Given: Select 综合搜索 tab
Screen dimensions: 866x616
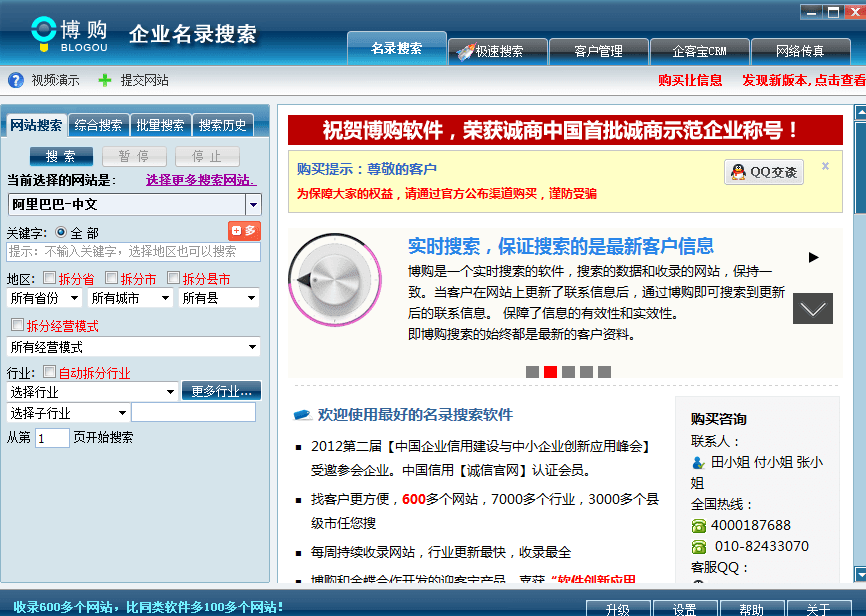Looking at the screenshot, I should point(98,126).
